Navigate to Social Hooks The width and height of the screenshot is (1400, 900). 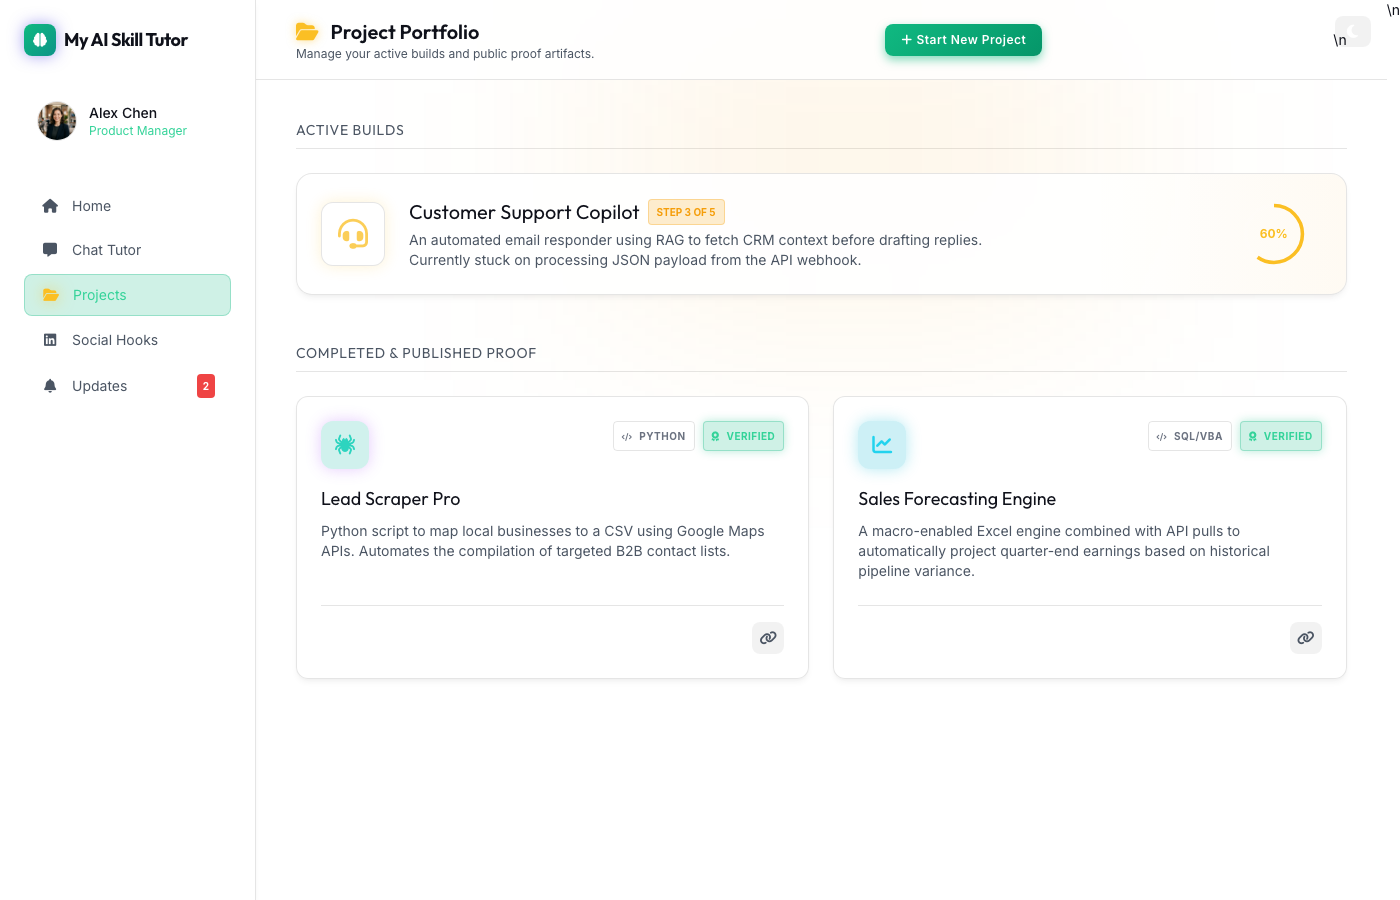(x=114, y=340)
